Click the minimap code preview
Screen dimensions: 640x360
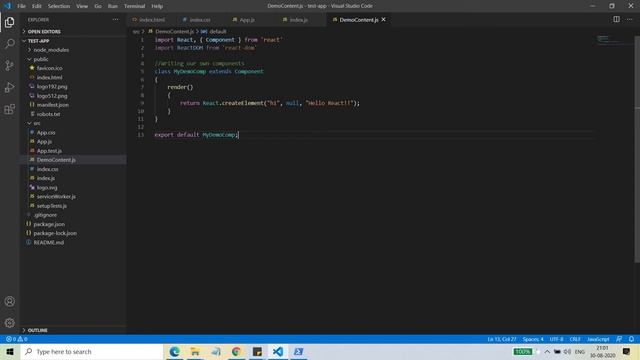[608, 40]
